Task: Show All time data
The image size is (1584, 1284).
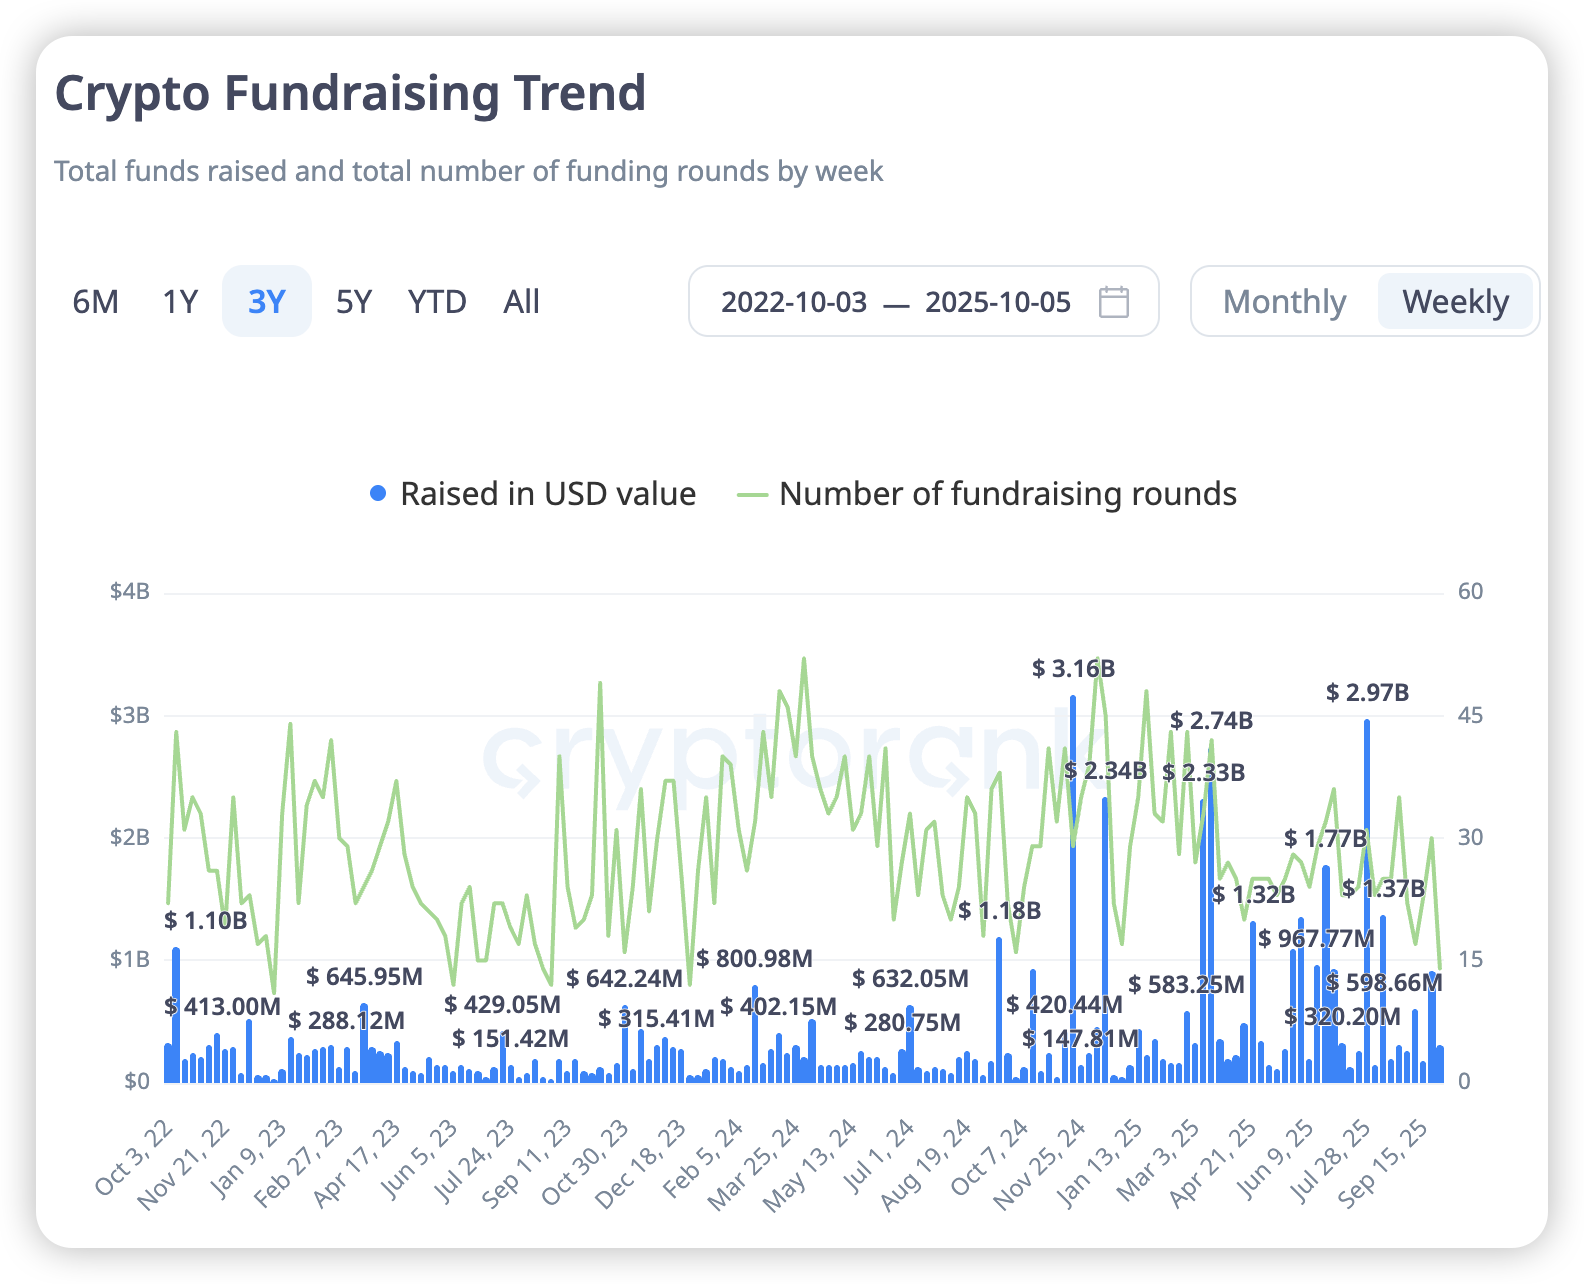Action: click(521, 302)
